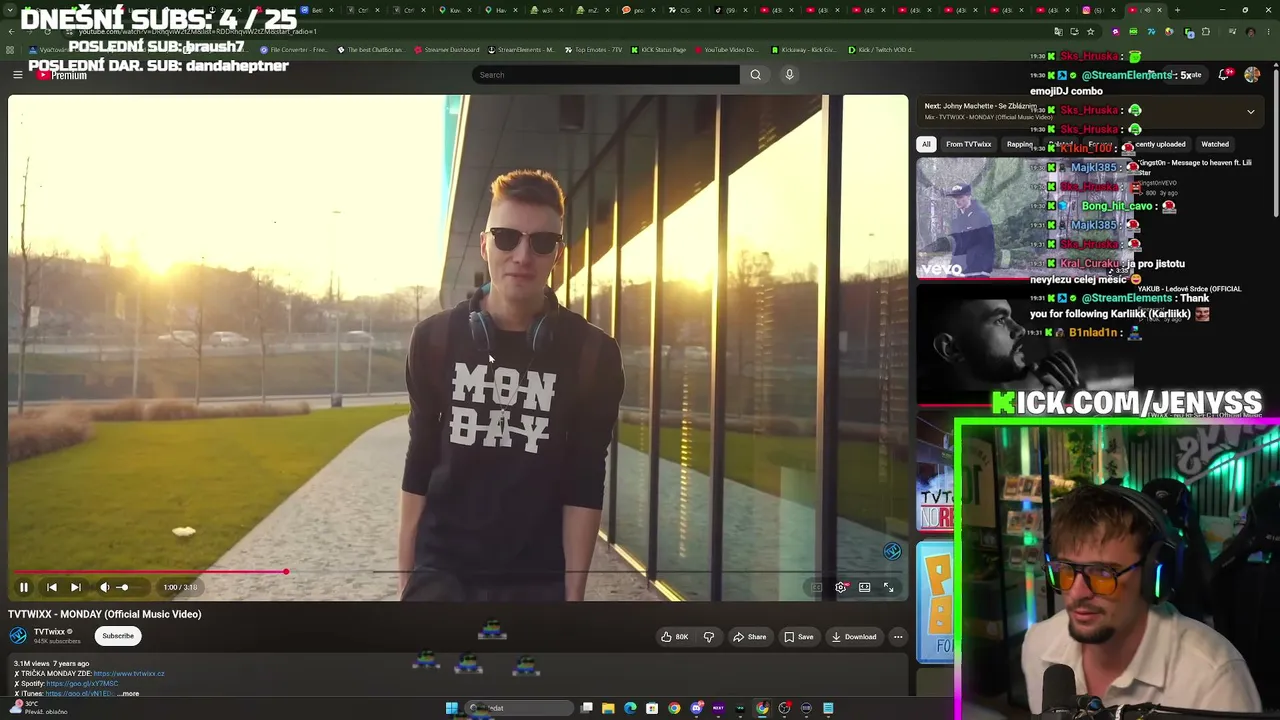This screenshot has height=720, width=1280.
Task: Open the YouTube account avatar menu
Action: 1252,75
